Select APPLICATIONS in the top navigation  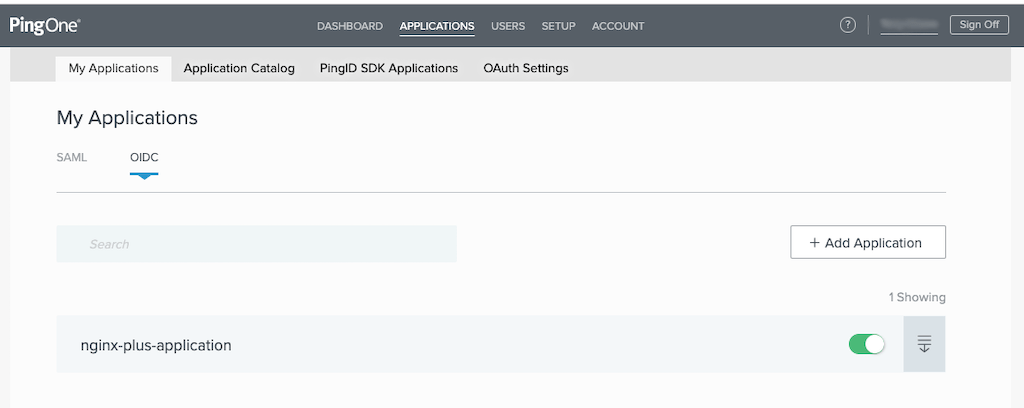click(x=437, y=26)
